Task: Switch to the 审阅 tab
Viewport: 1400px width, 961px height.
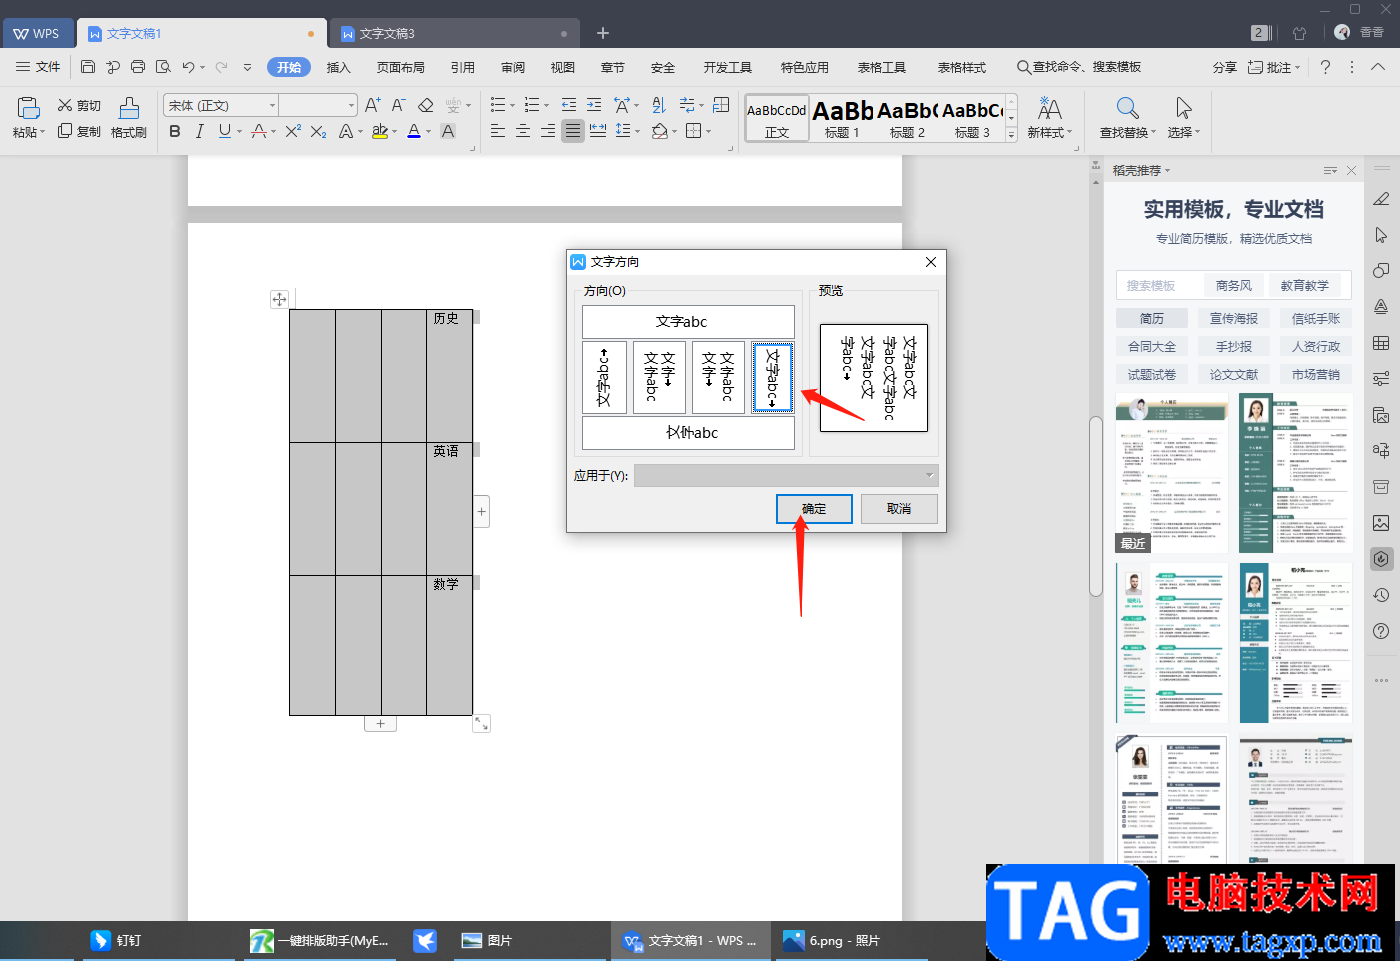Action: [513, 67]
